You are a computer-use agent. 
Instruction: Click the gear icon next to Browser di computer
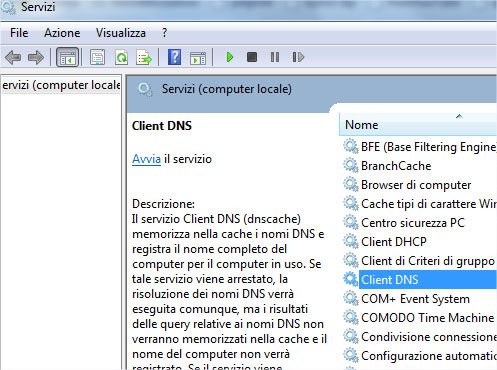pos(351,185)
